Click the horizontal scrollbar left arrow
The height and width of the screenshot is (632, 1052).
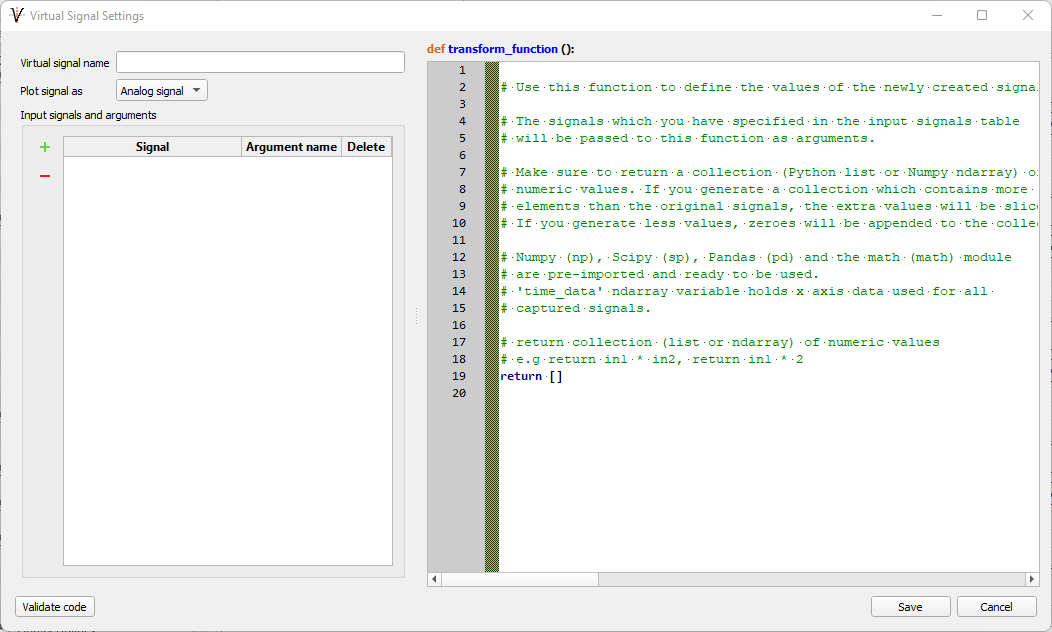coord(434,579)
